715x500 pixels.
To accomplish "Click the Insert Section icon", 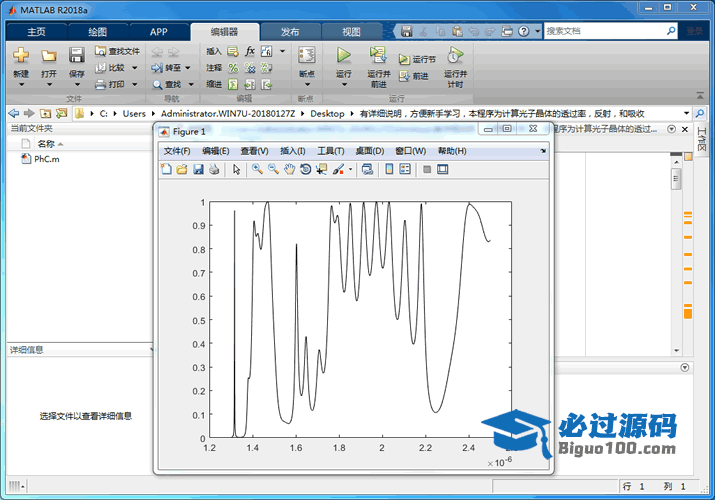I will pos(233,51).
